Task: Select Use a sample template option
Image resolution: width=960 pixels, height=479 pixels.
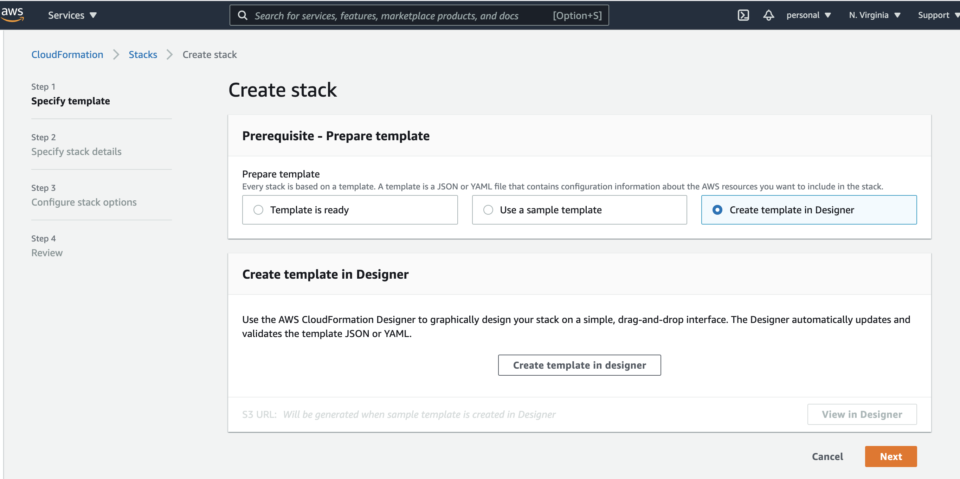Action: (x=579, y=210)
